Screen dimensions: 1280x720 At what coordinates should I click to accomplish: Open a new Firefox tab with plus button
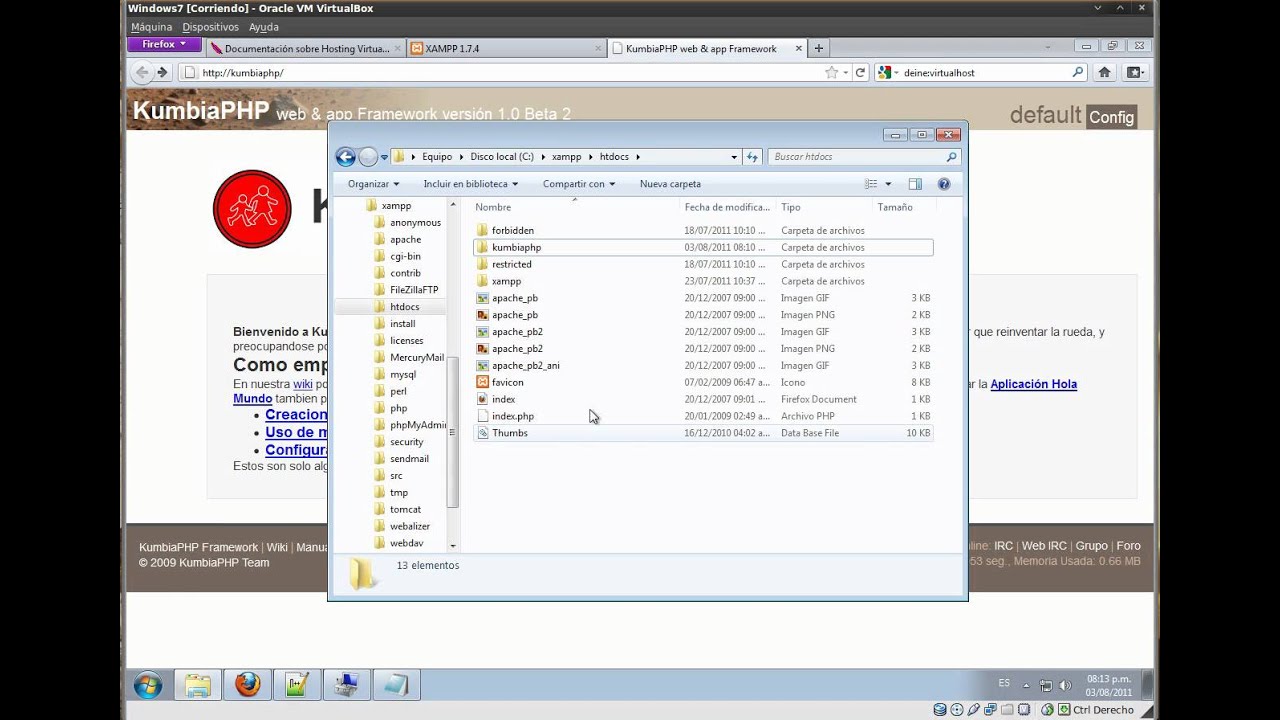tap(818, 48)
